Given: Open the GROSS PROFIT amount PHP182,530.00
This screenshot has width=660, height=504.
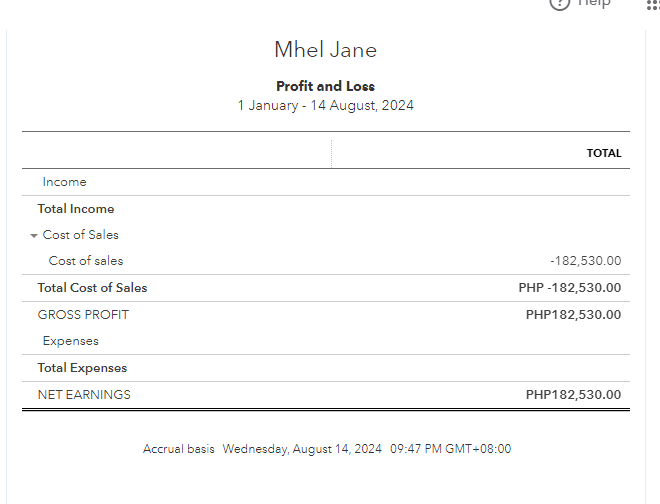Looking at the screenshot, I should pos(573,315).
